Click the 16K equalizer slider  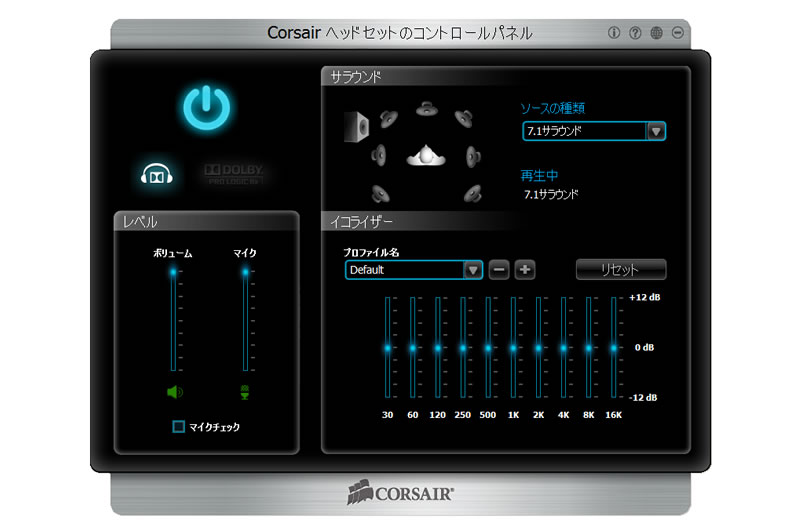(614, 347)
